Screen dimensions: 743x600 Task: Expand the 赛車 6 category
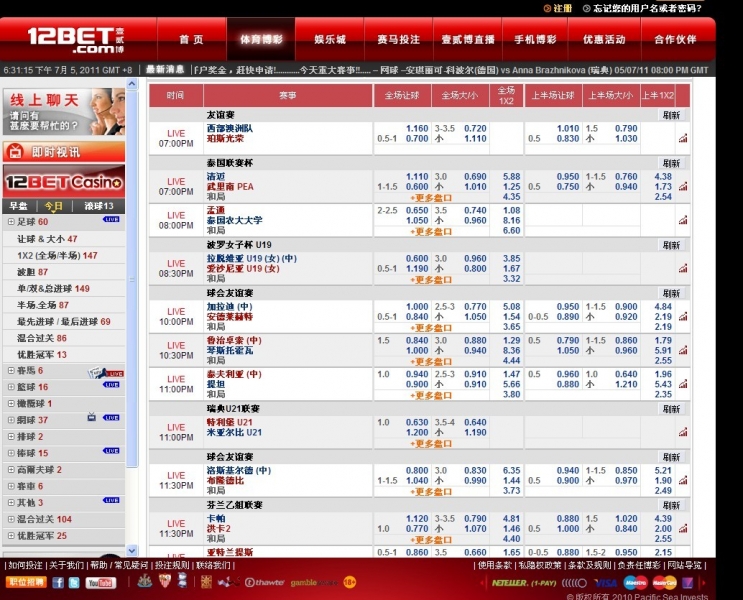click(x=11, y=486)
